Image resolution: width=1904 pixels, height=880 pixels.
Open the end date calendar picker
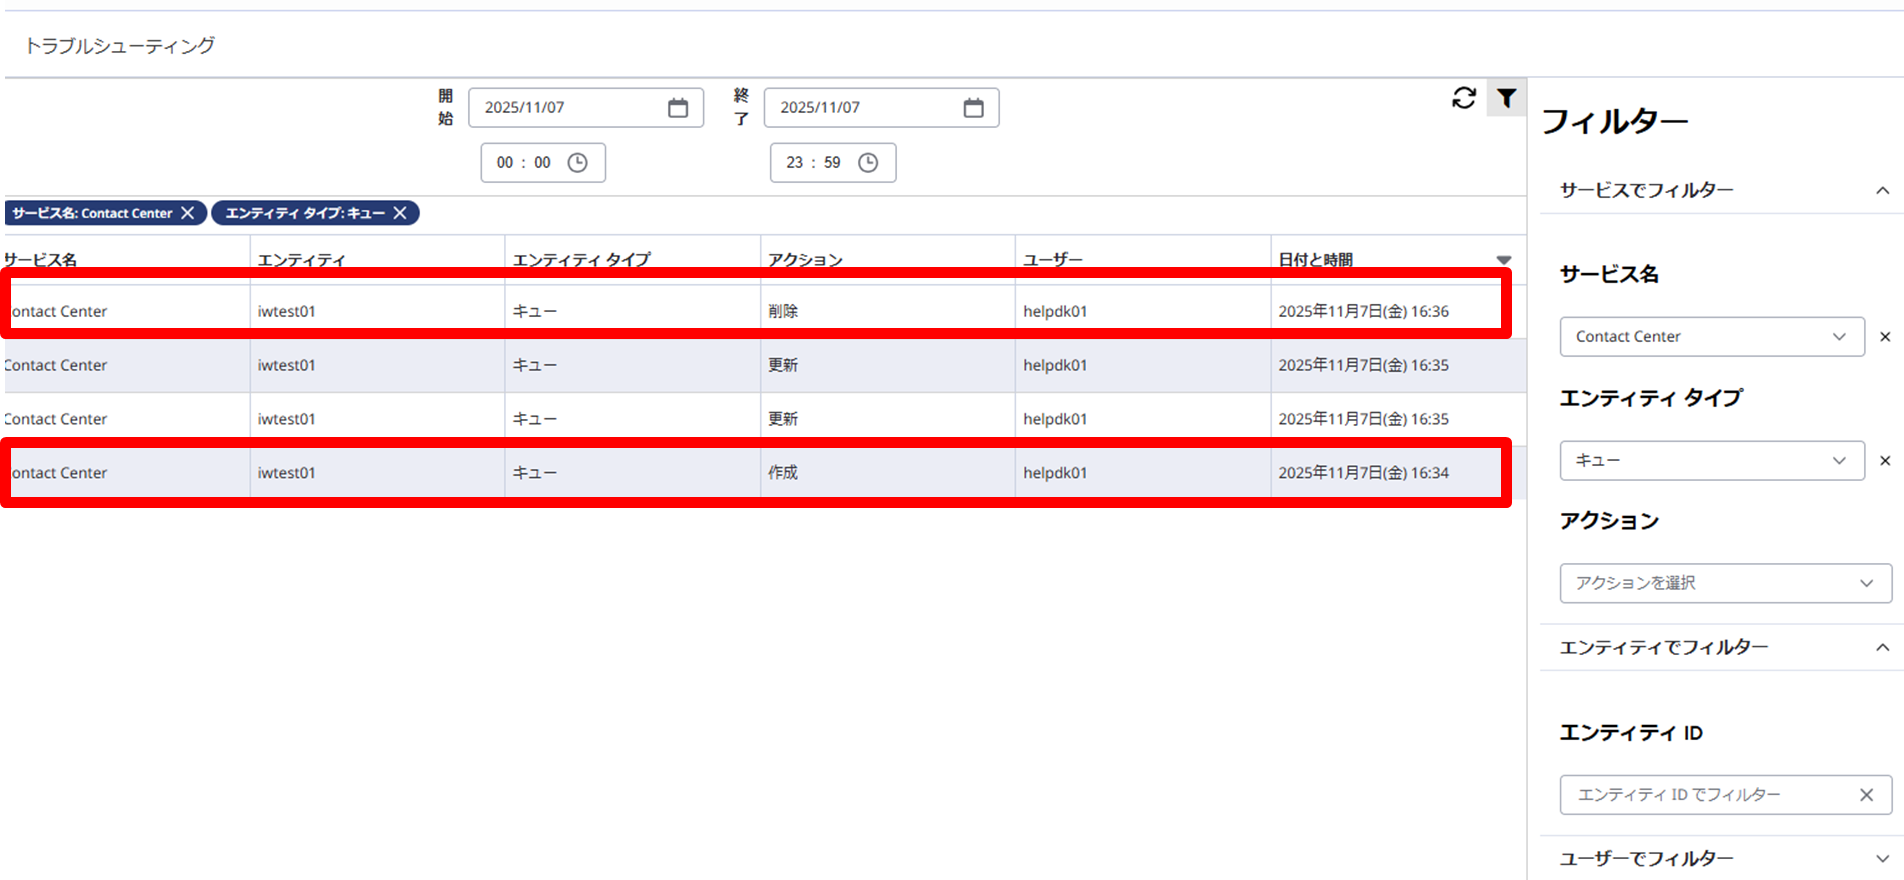(973, 108)
